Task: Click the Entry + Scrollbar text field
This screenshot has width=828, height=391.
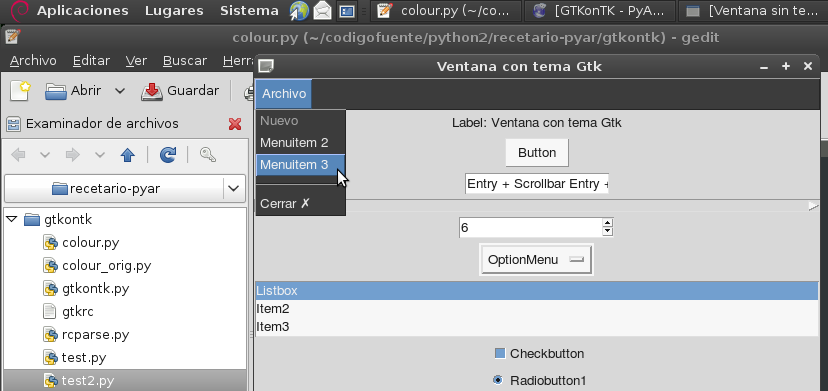Action: [537, 184]
